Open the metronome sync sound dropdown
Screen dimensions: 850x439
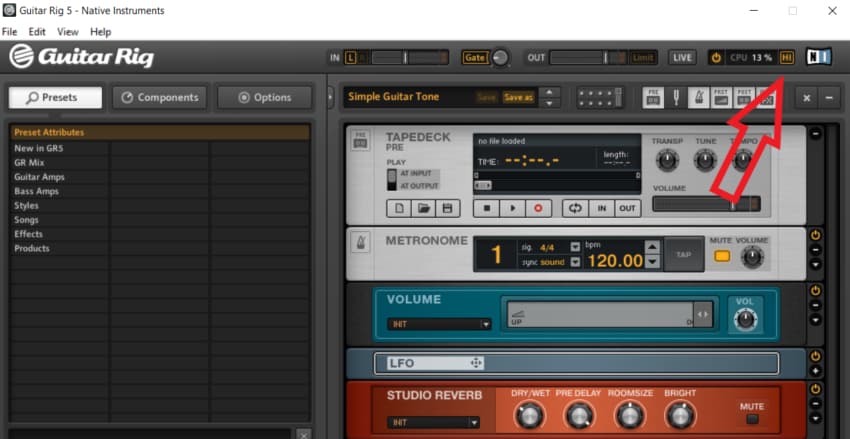click(575, 262)
